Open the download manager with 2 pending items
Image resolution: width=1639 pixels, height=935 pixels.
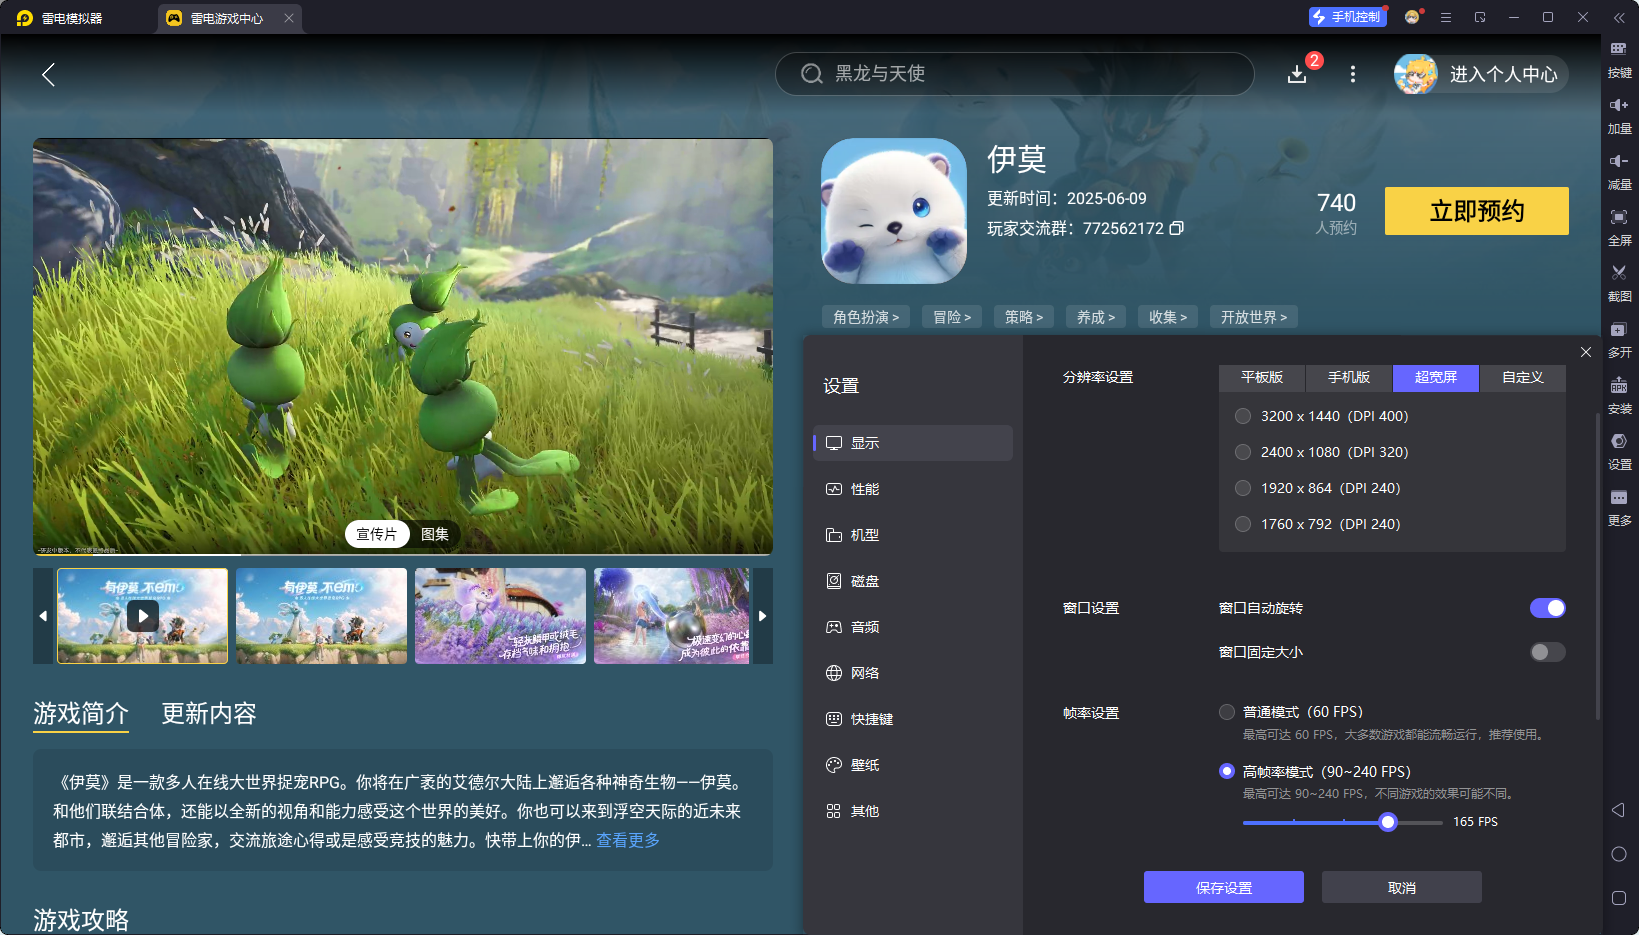[1297, 74]
